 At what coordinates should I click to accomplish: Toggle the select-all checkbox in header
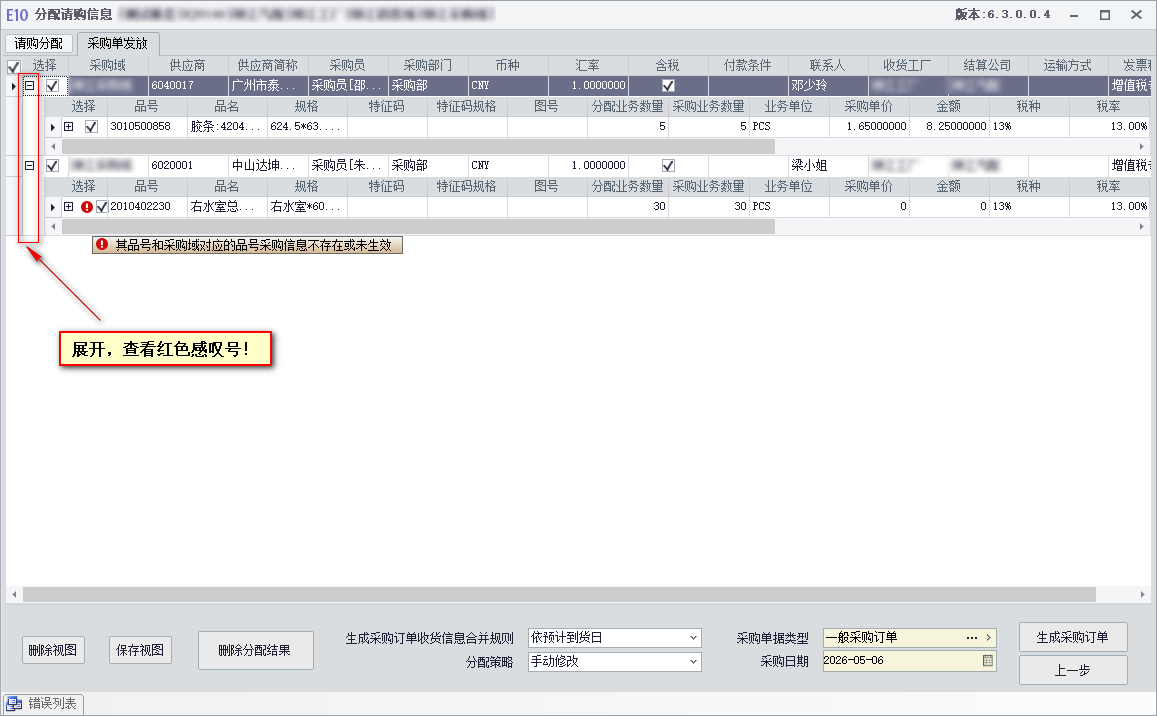[13, 66]
